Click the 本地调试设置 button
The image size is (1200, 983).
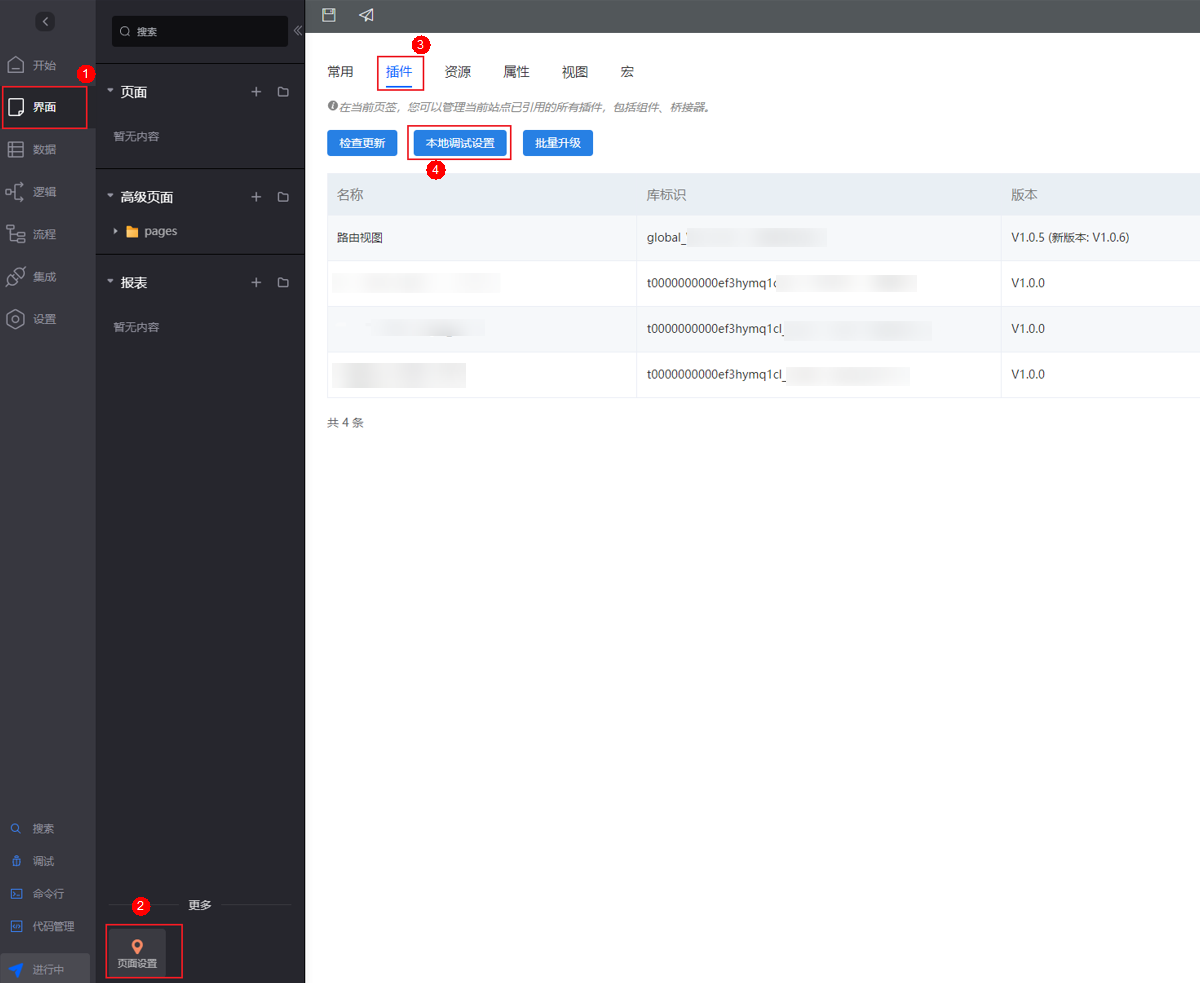(x=460, y=143)
